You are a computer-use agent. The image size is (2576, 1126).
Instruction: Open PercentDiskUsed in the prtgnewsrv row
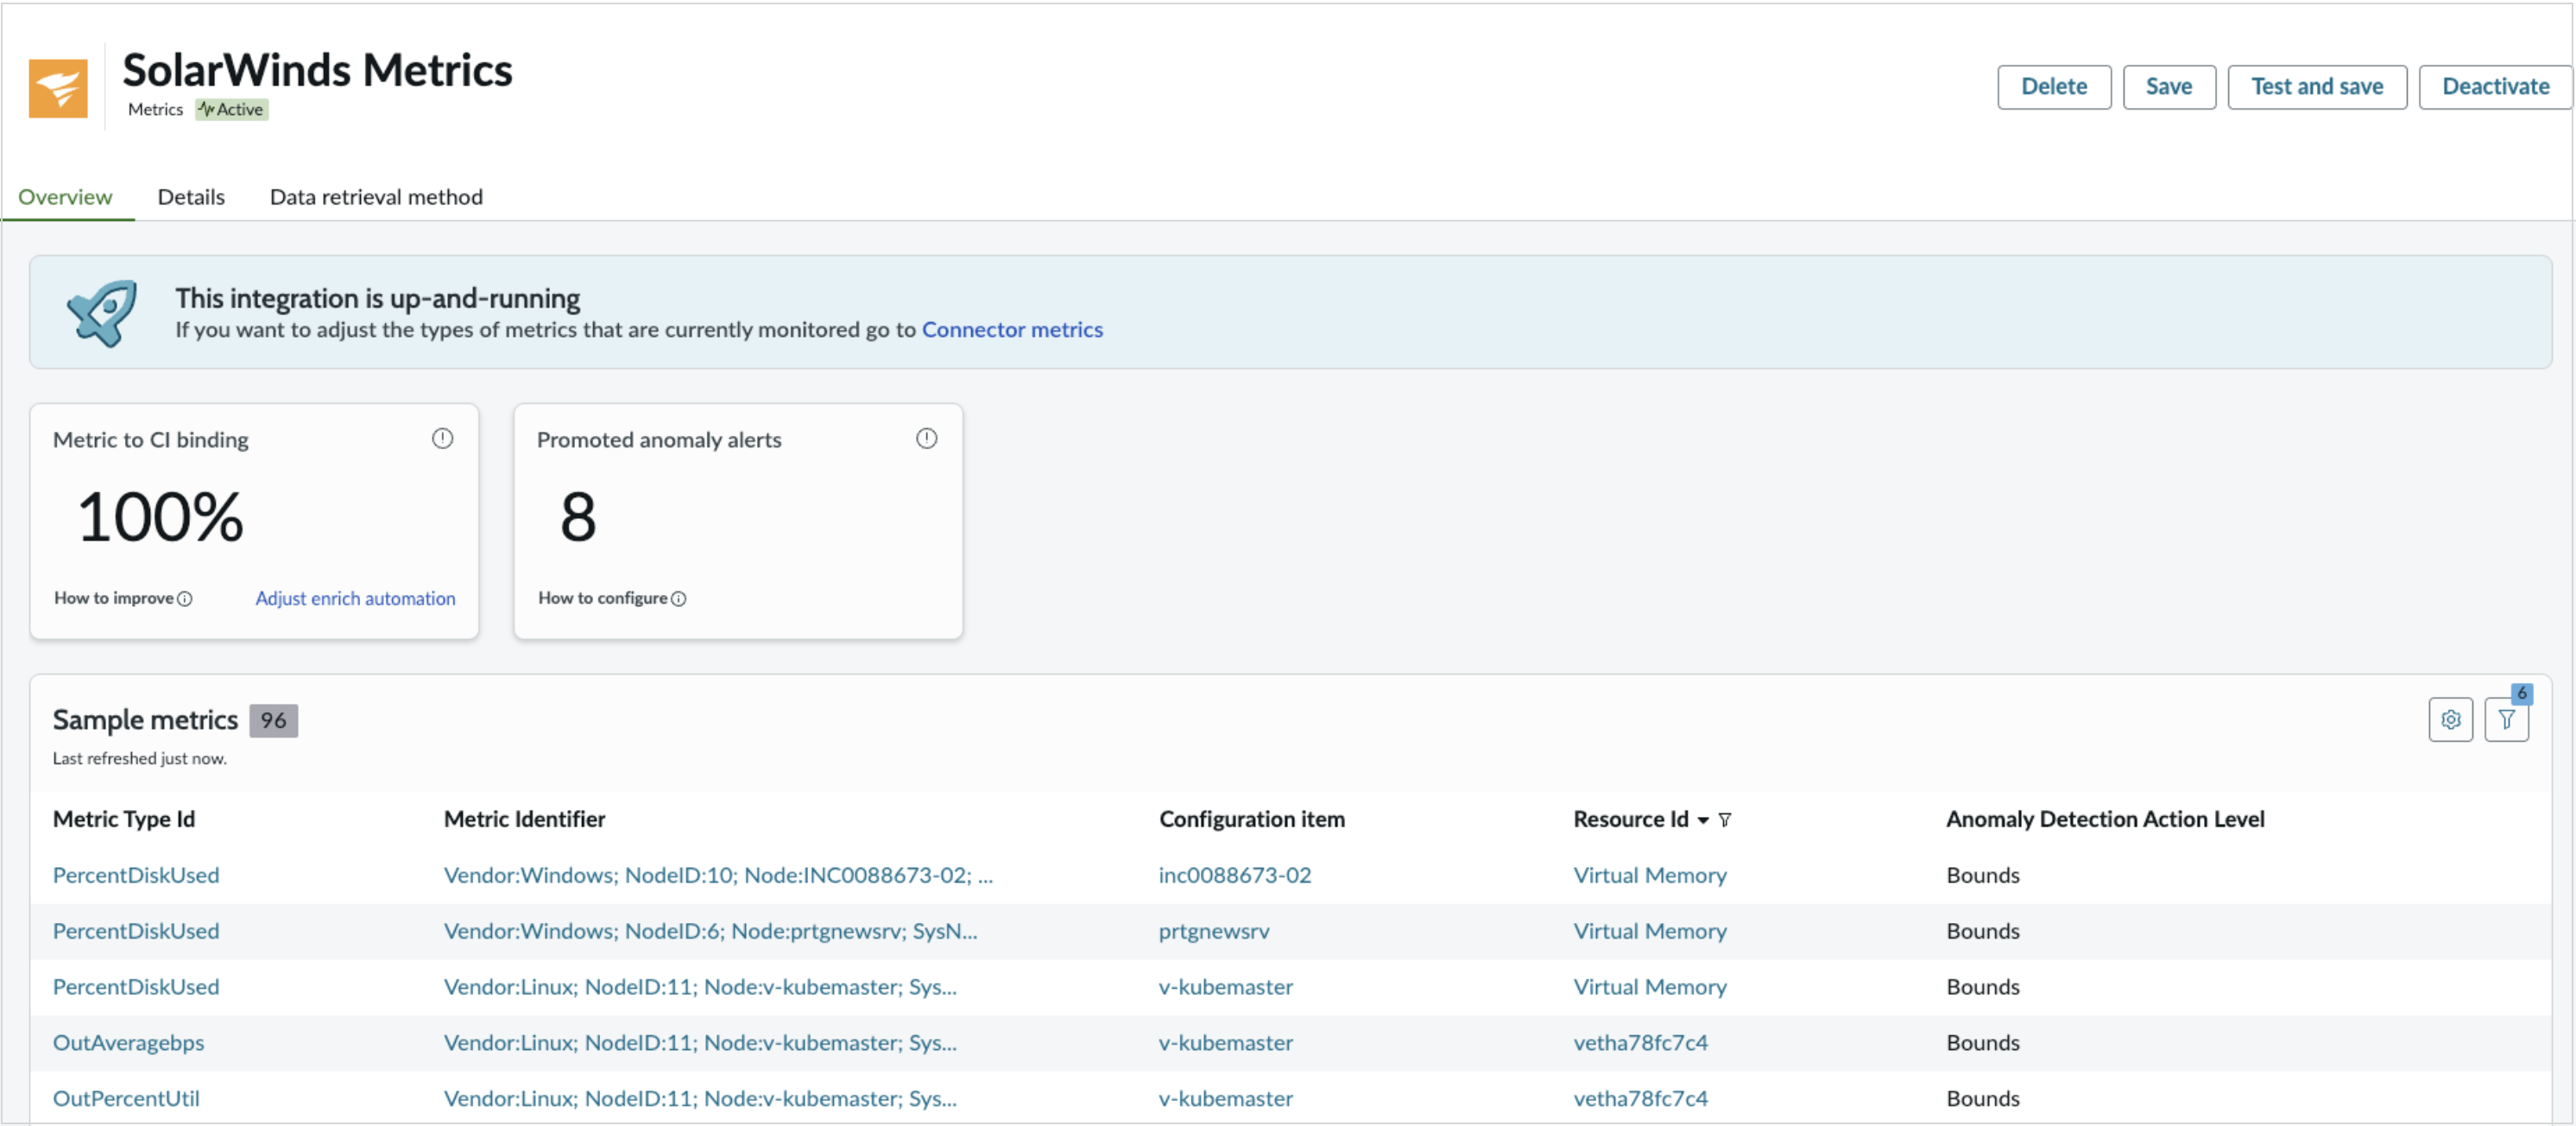point(136,931)
